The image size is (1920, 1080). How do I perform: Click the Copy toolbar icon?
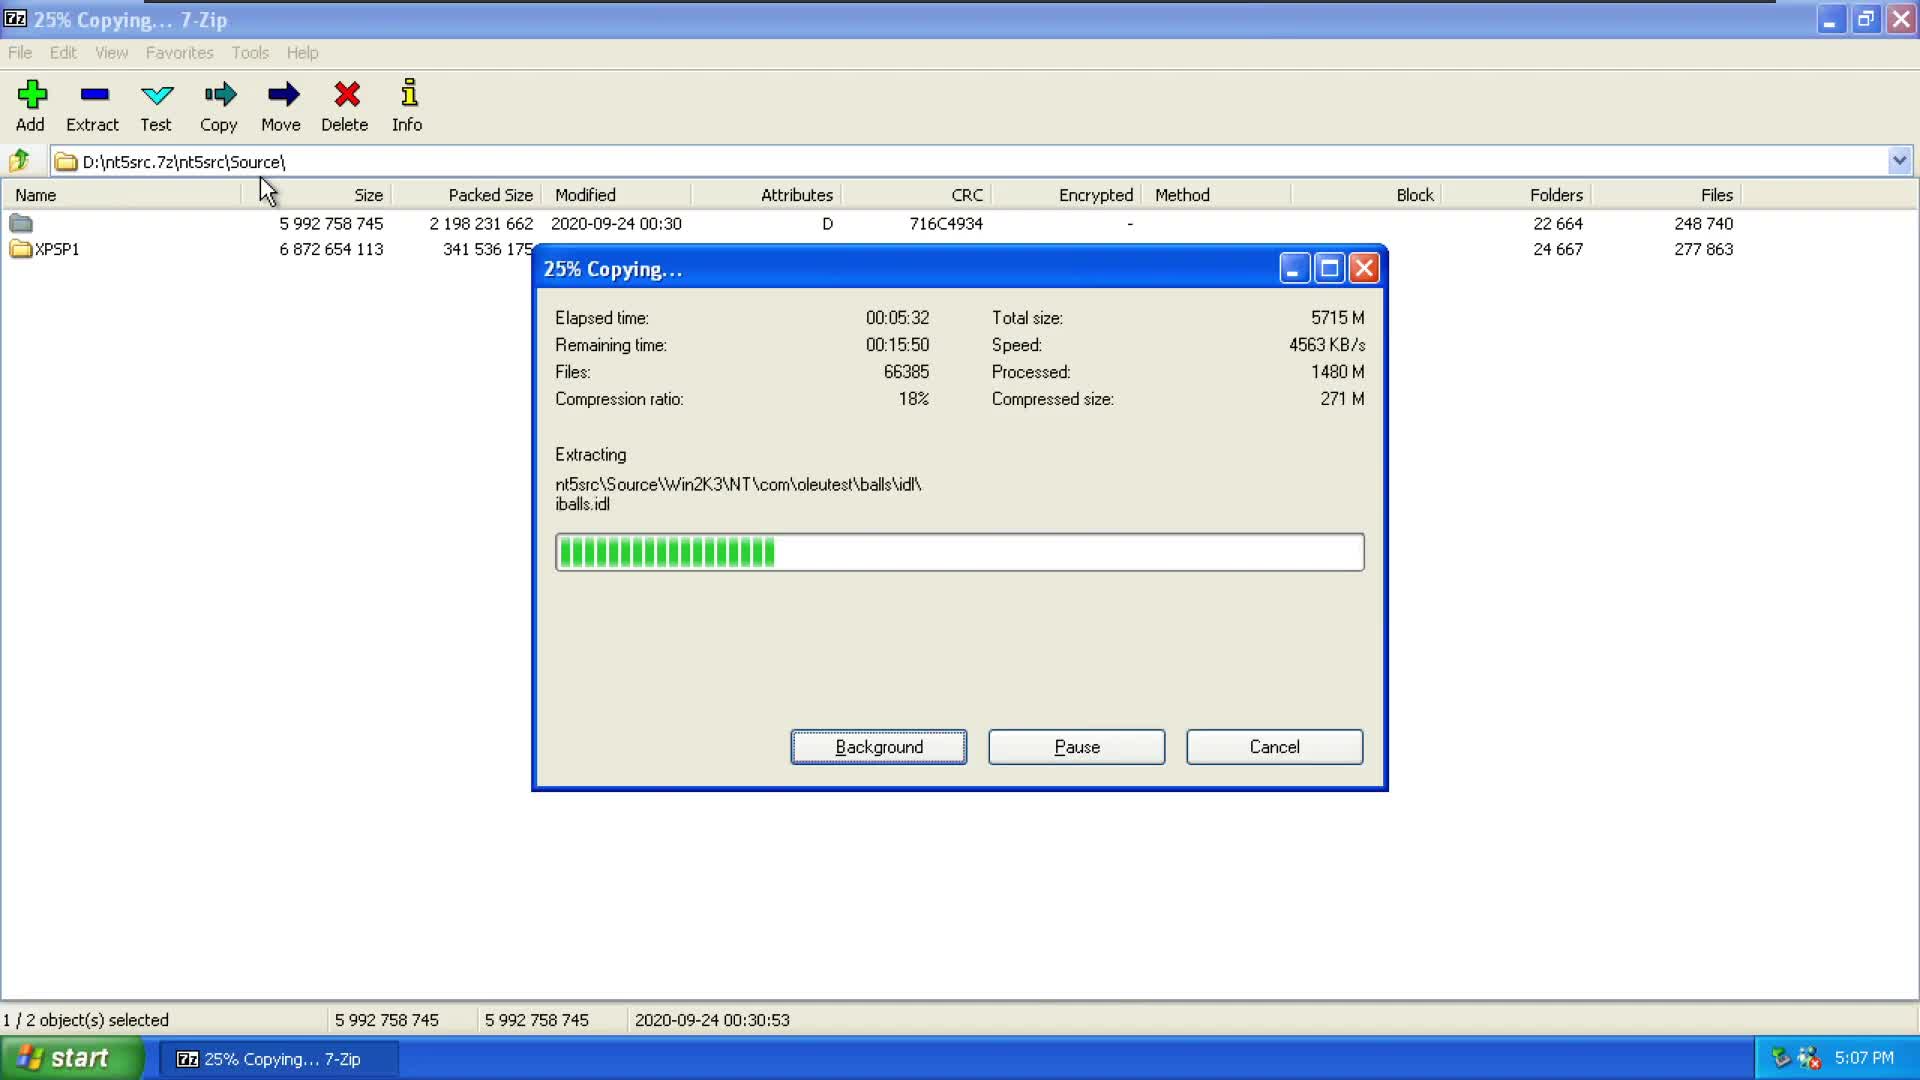tap(219, 105)
